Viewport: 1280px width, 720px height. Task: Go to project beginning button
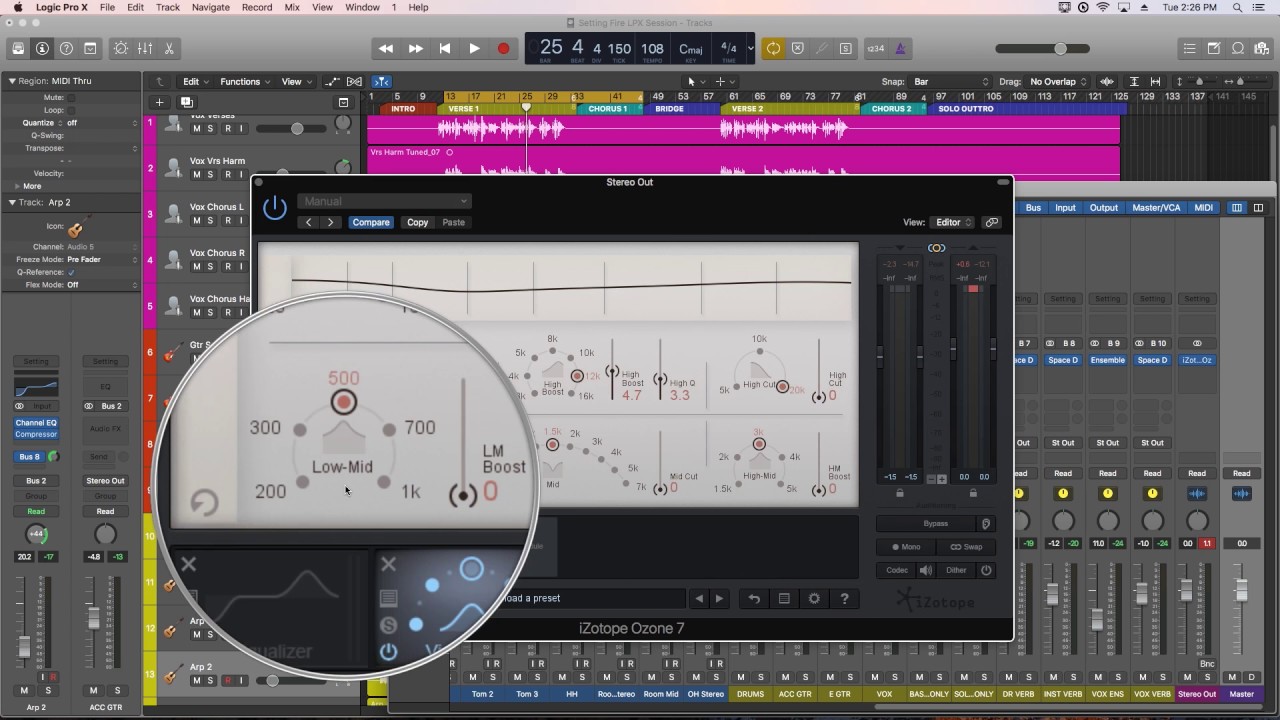tap(445, 48)
